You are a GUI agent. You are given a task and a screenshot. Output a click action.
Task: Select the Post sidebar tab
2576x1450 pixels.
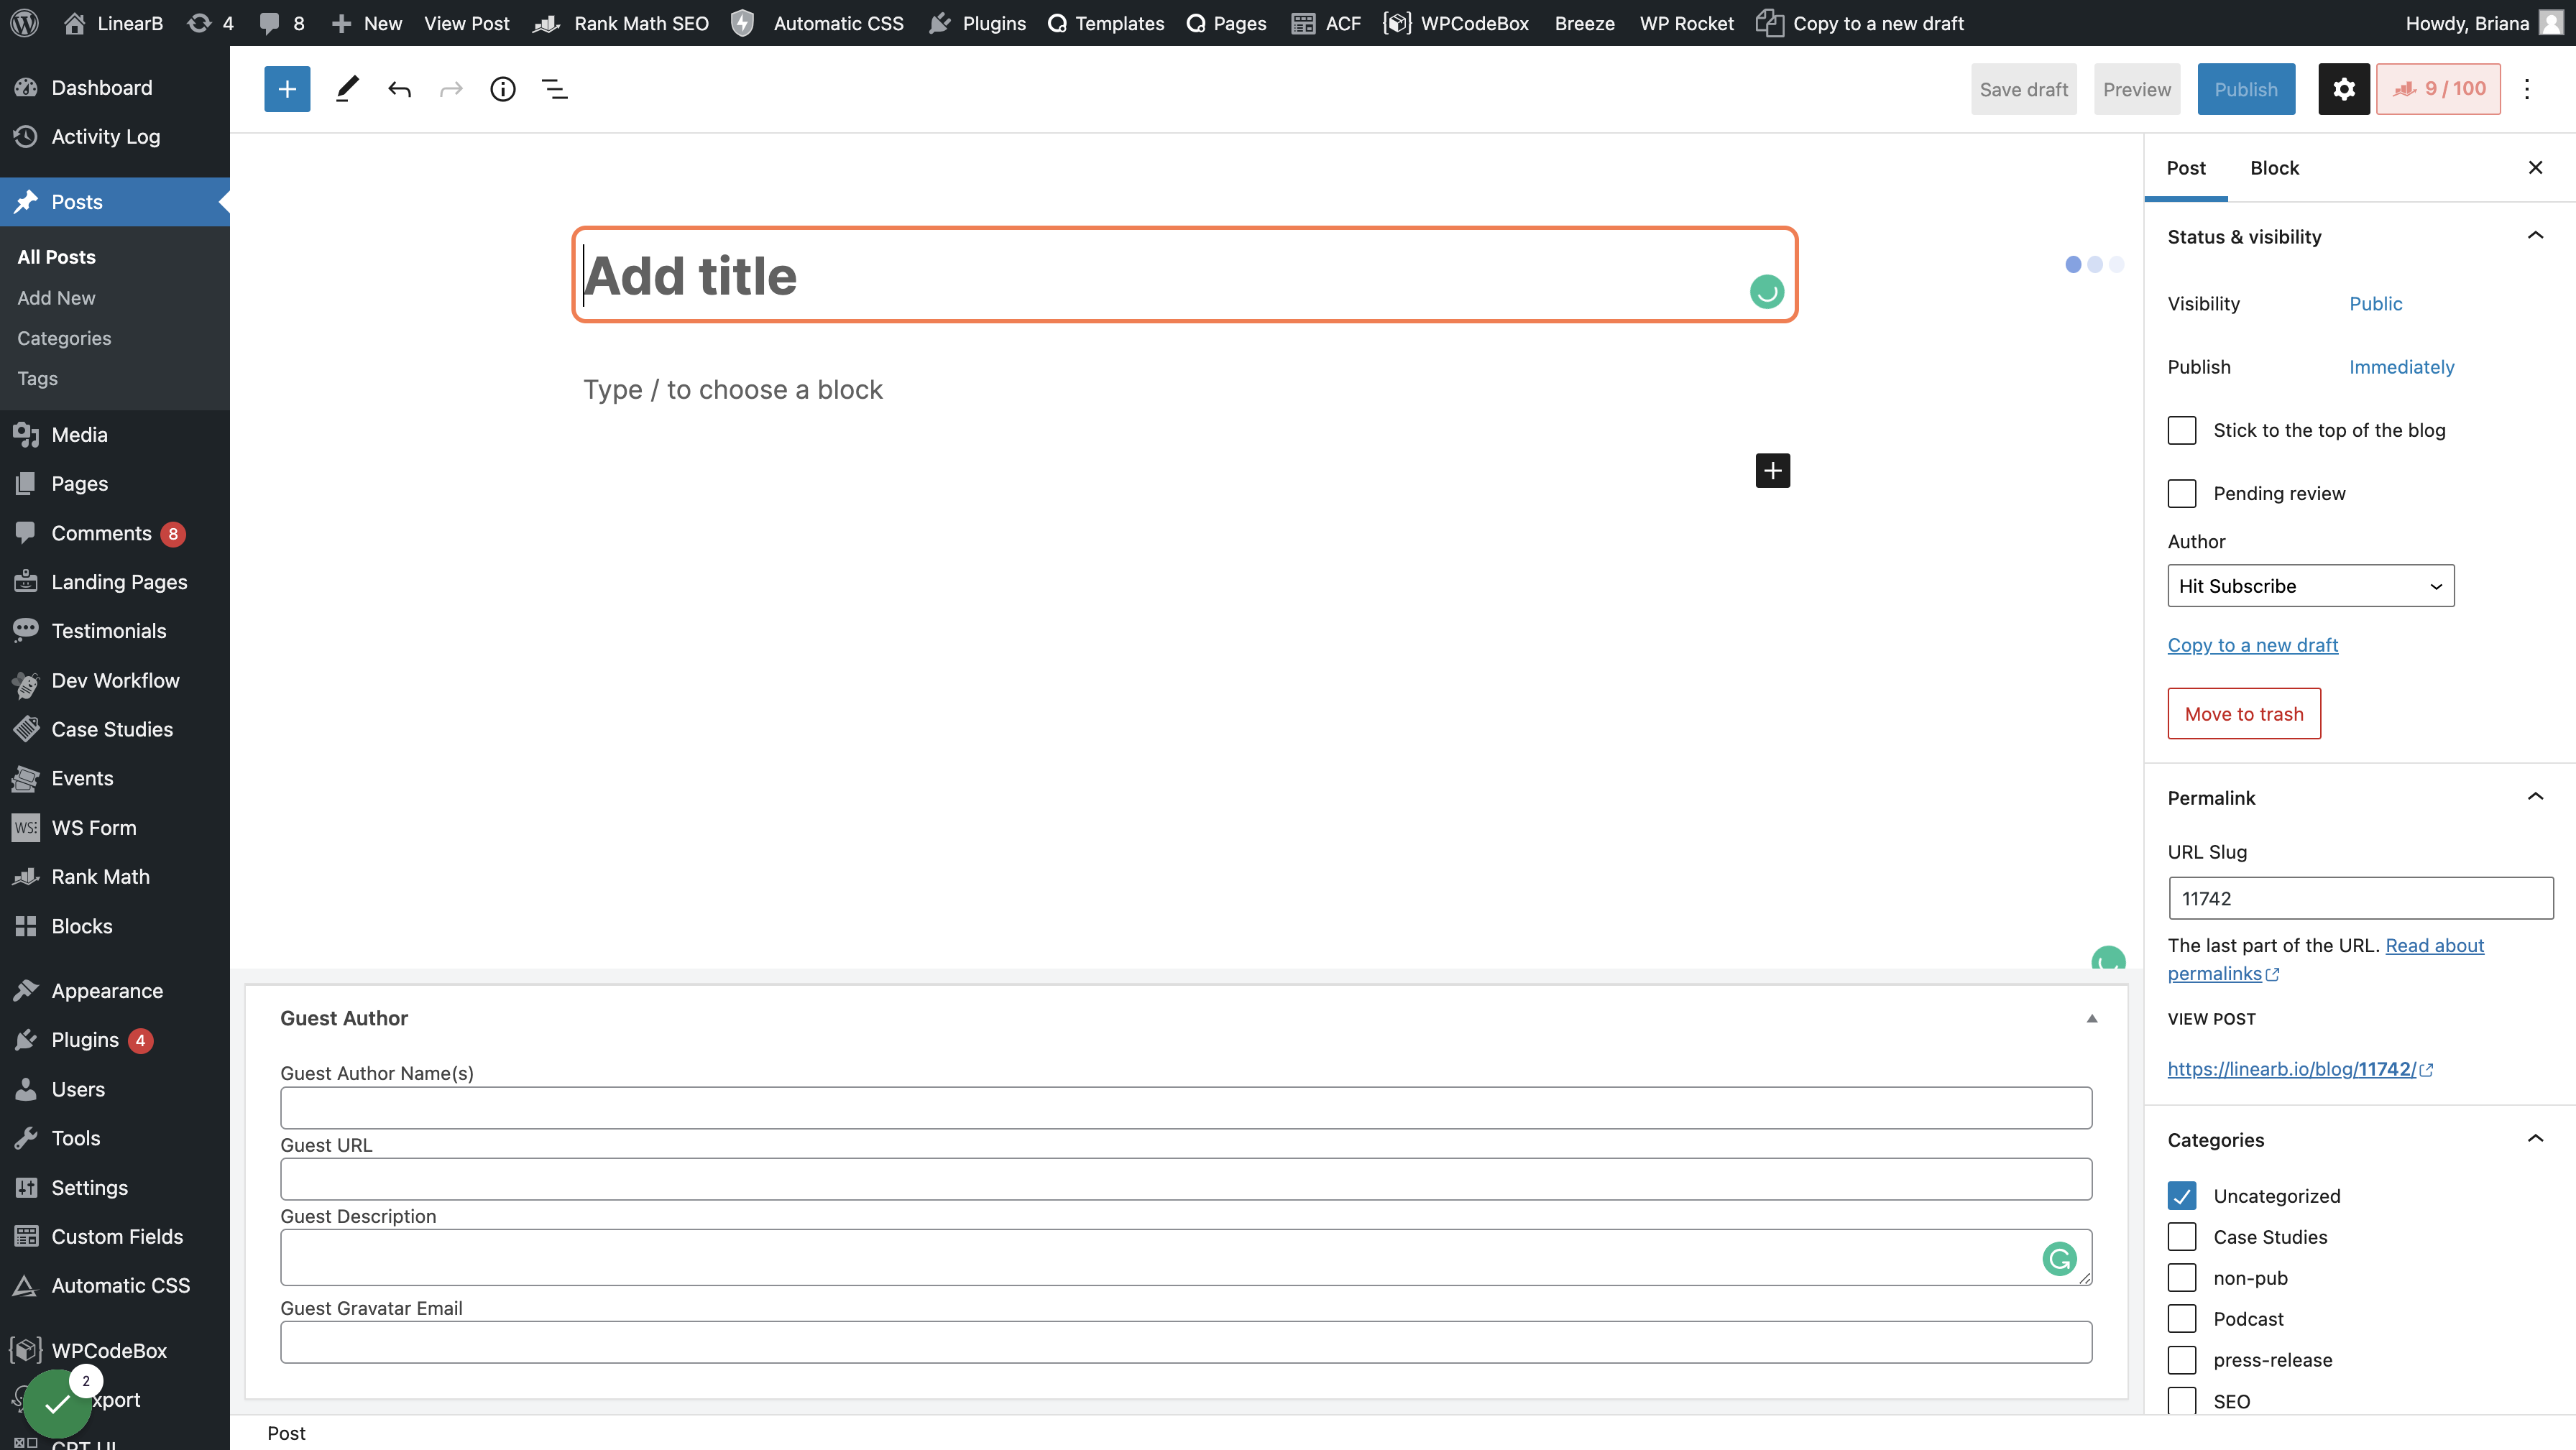(2186, 168)
